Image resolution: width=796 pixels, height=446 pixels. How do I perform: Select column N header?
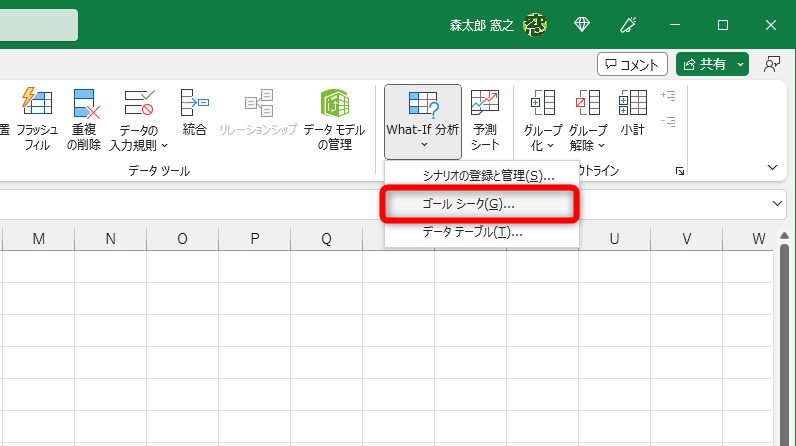110,238
